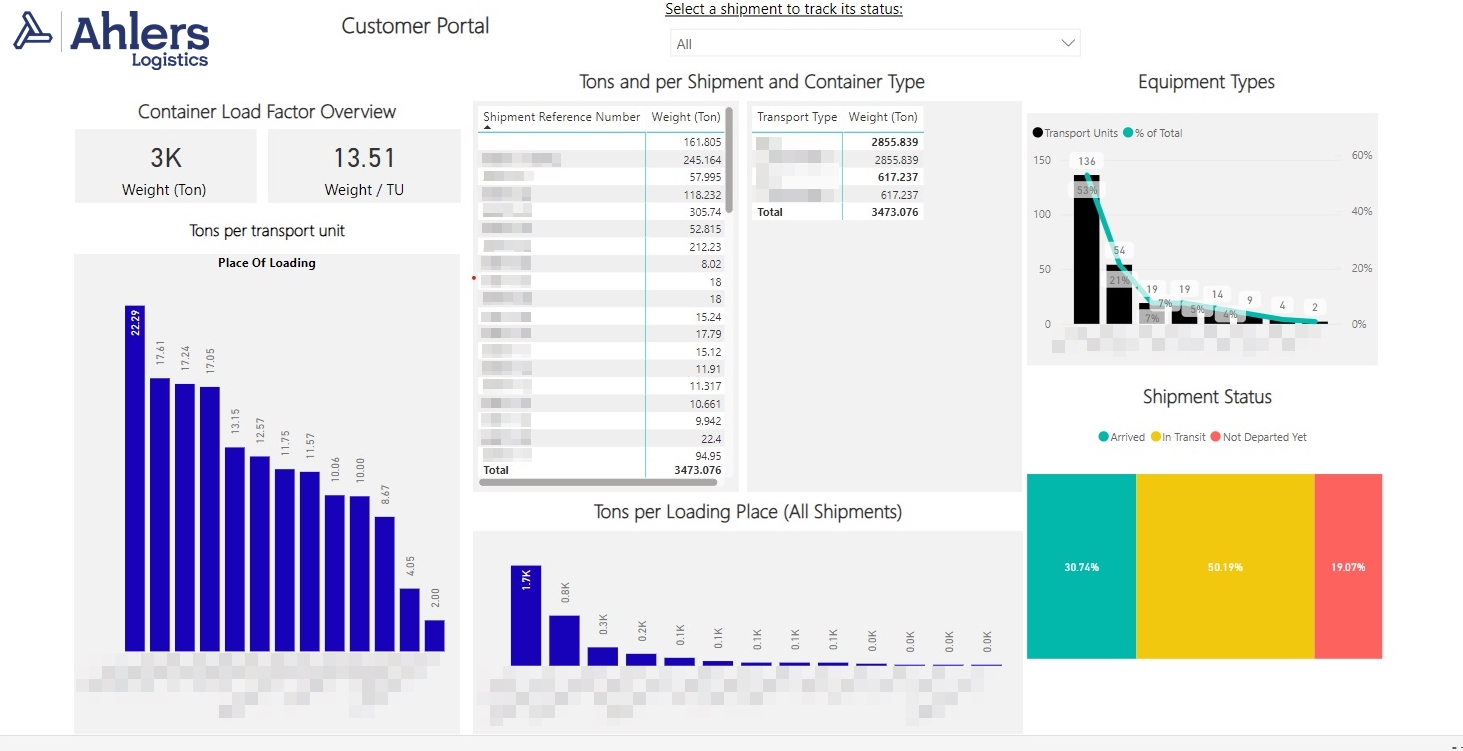
Task: Click the teal % of Total legend marker
Action: (1128, 133)
